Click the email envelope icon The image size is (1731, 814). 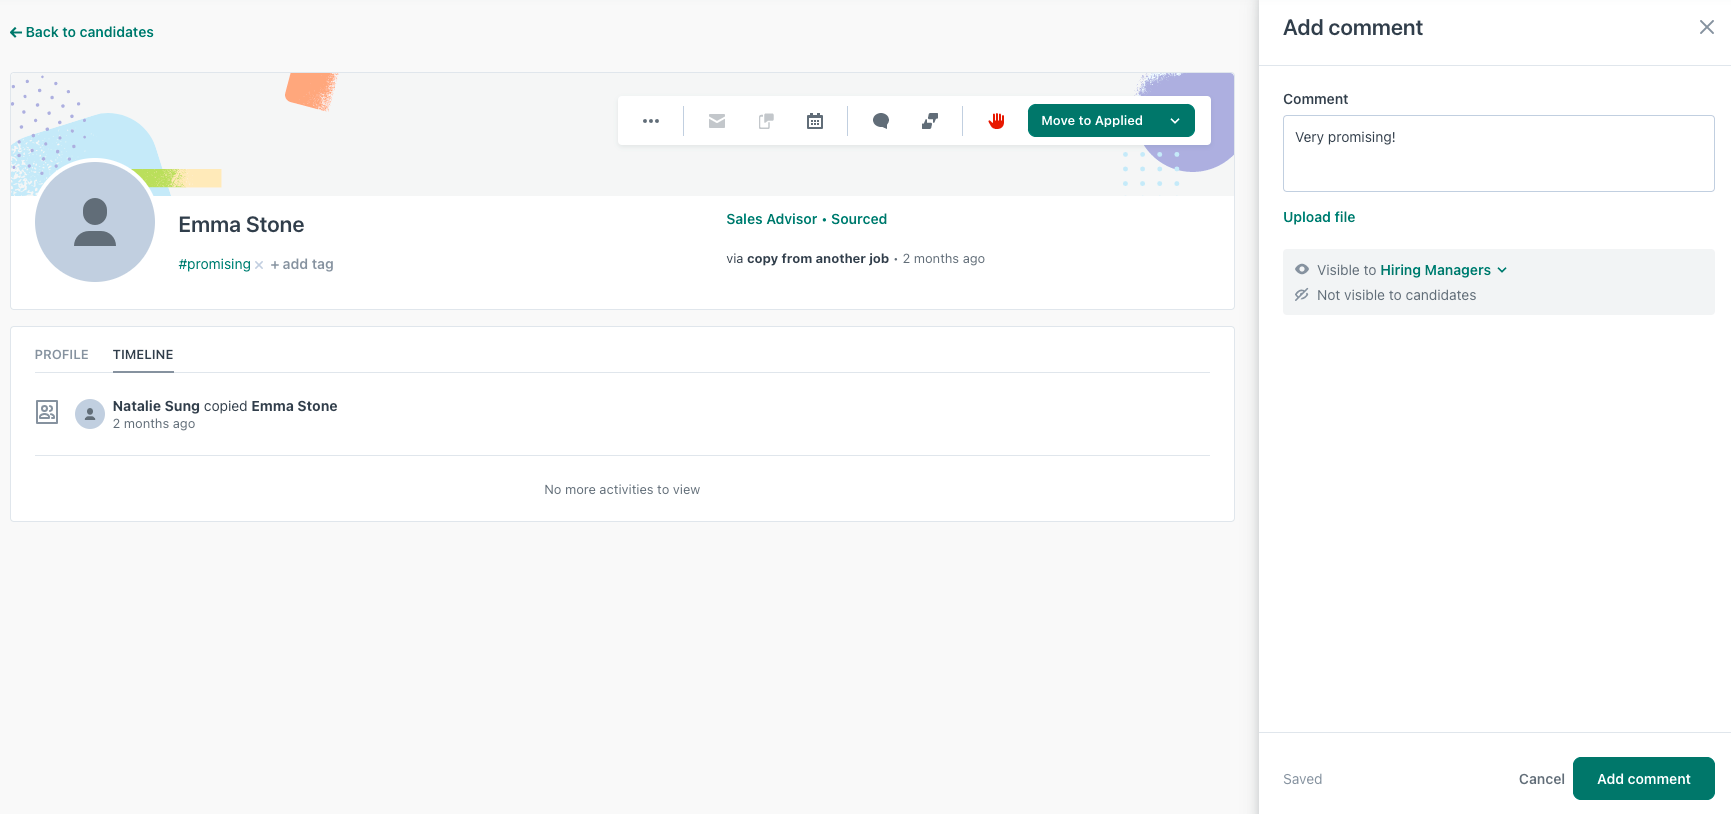717,121
